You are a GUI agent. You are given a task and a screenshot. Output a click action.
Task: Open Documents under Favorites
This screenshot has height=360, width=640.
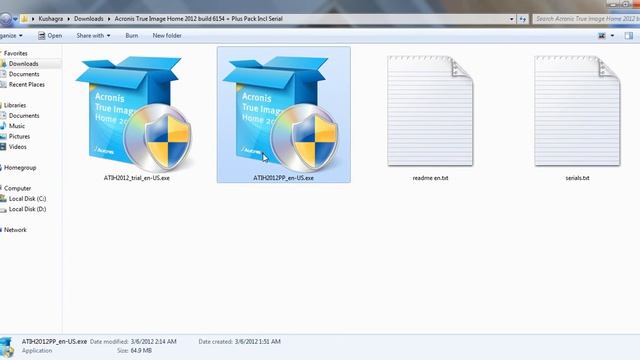coord(24,74)
